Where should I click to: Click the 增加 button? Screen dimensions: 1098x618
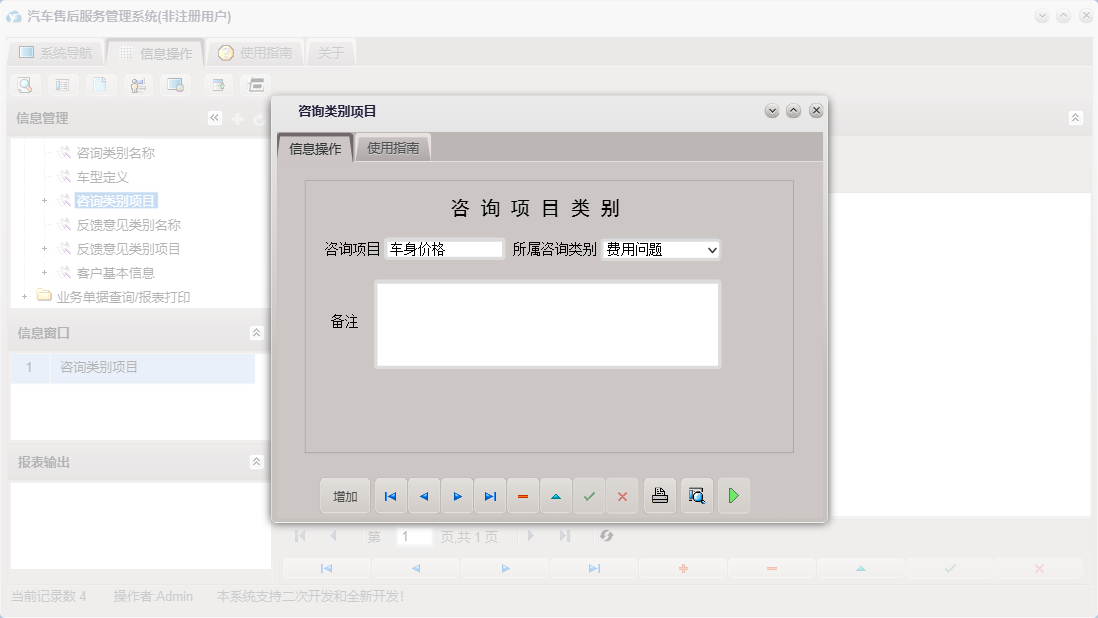(345, 495)
